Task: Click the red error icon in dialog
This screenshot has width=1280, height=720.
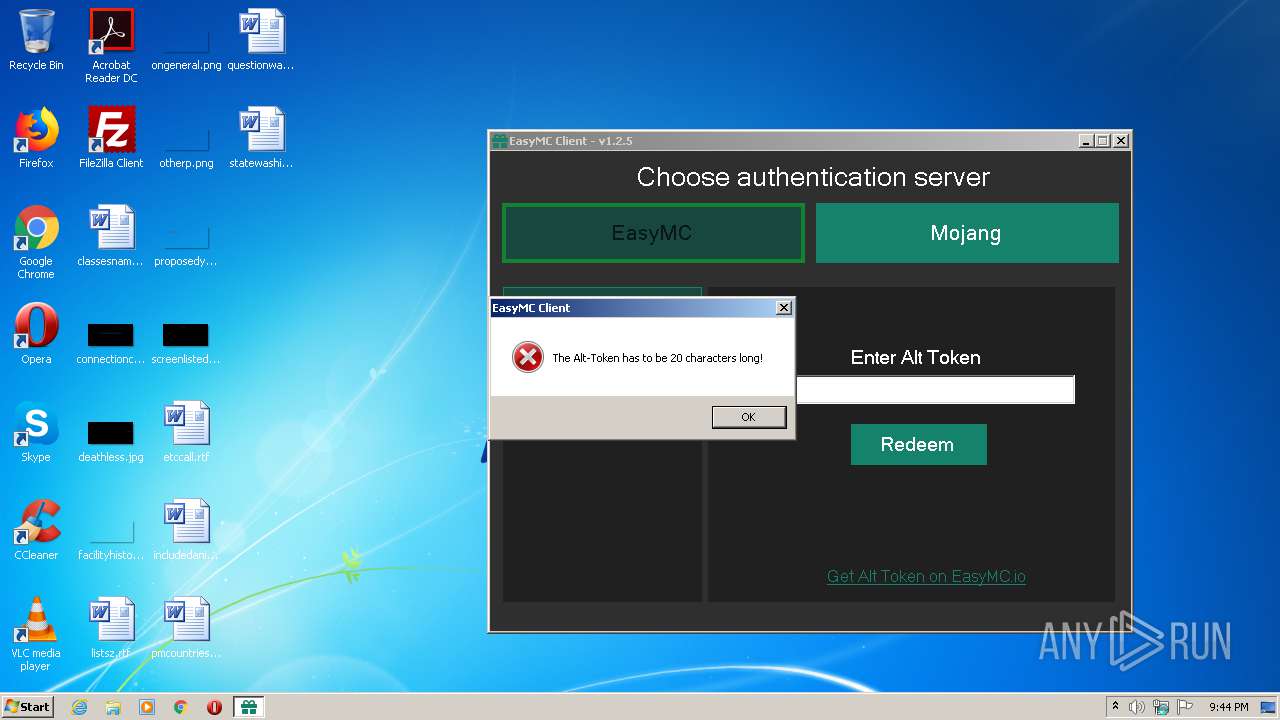Action: tap(527, 357)
